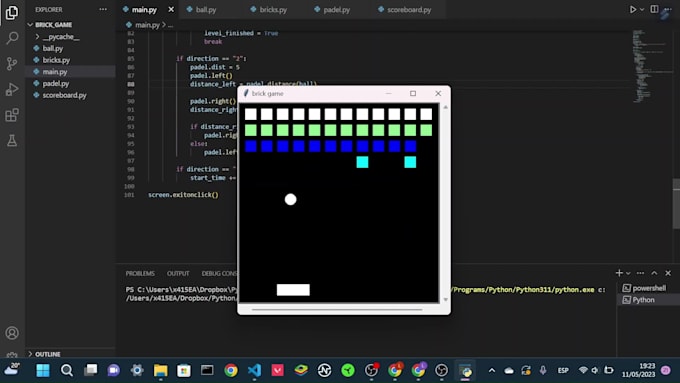This screenshot has width=680, height=383.
Task: Click the white paddle in game
Action: click(293, 290)
